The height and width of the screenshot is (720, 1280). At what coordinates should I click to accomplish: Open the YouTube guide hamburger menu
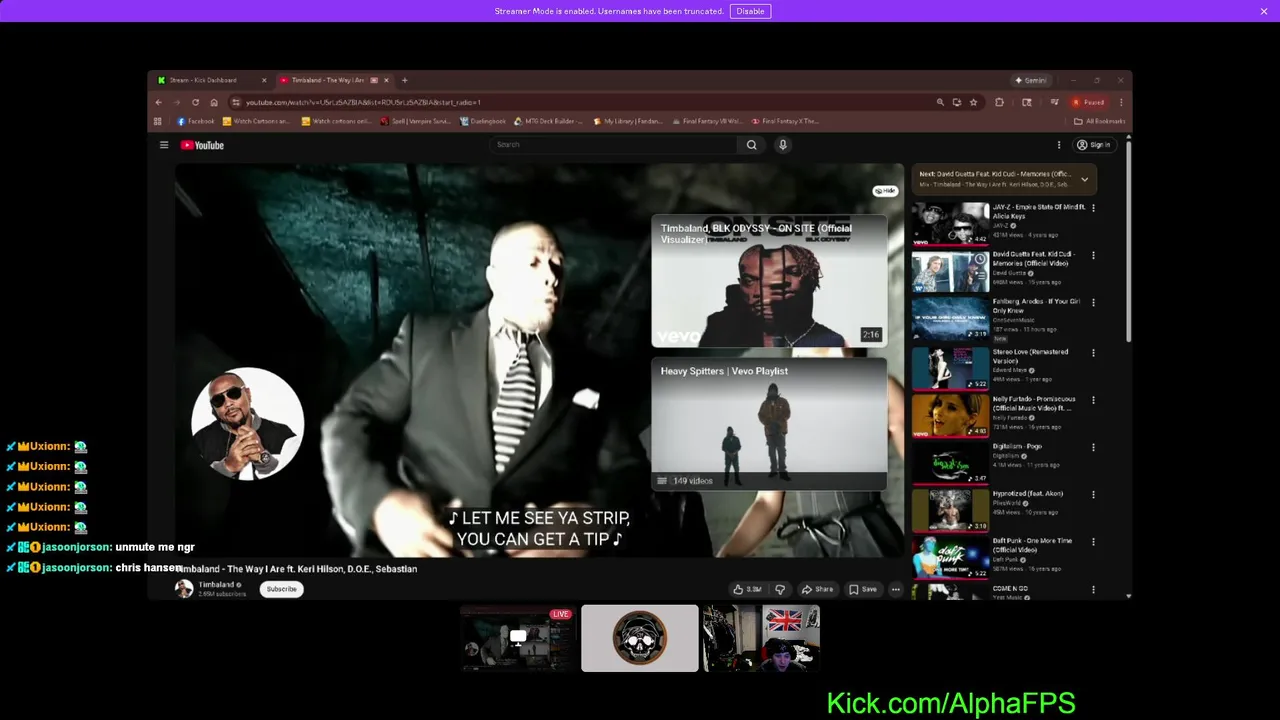(x=164, y=145)
